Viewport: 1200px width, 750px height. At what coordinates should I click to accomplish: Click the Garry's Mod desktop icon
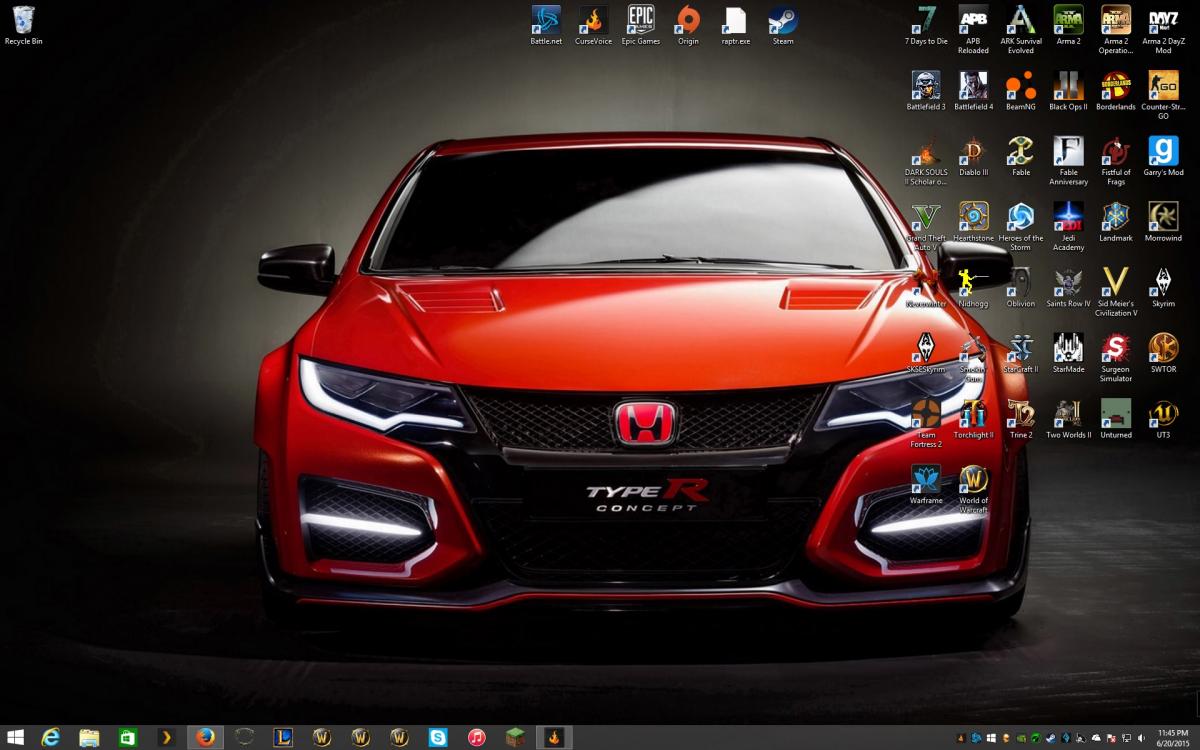pos(1163,152)
